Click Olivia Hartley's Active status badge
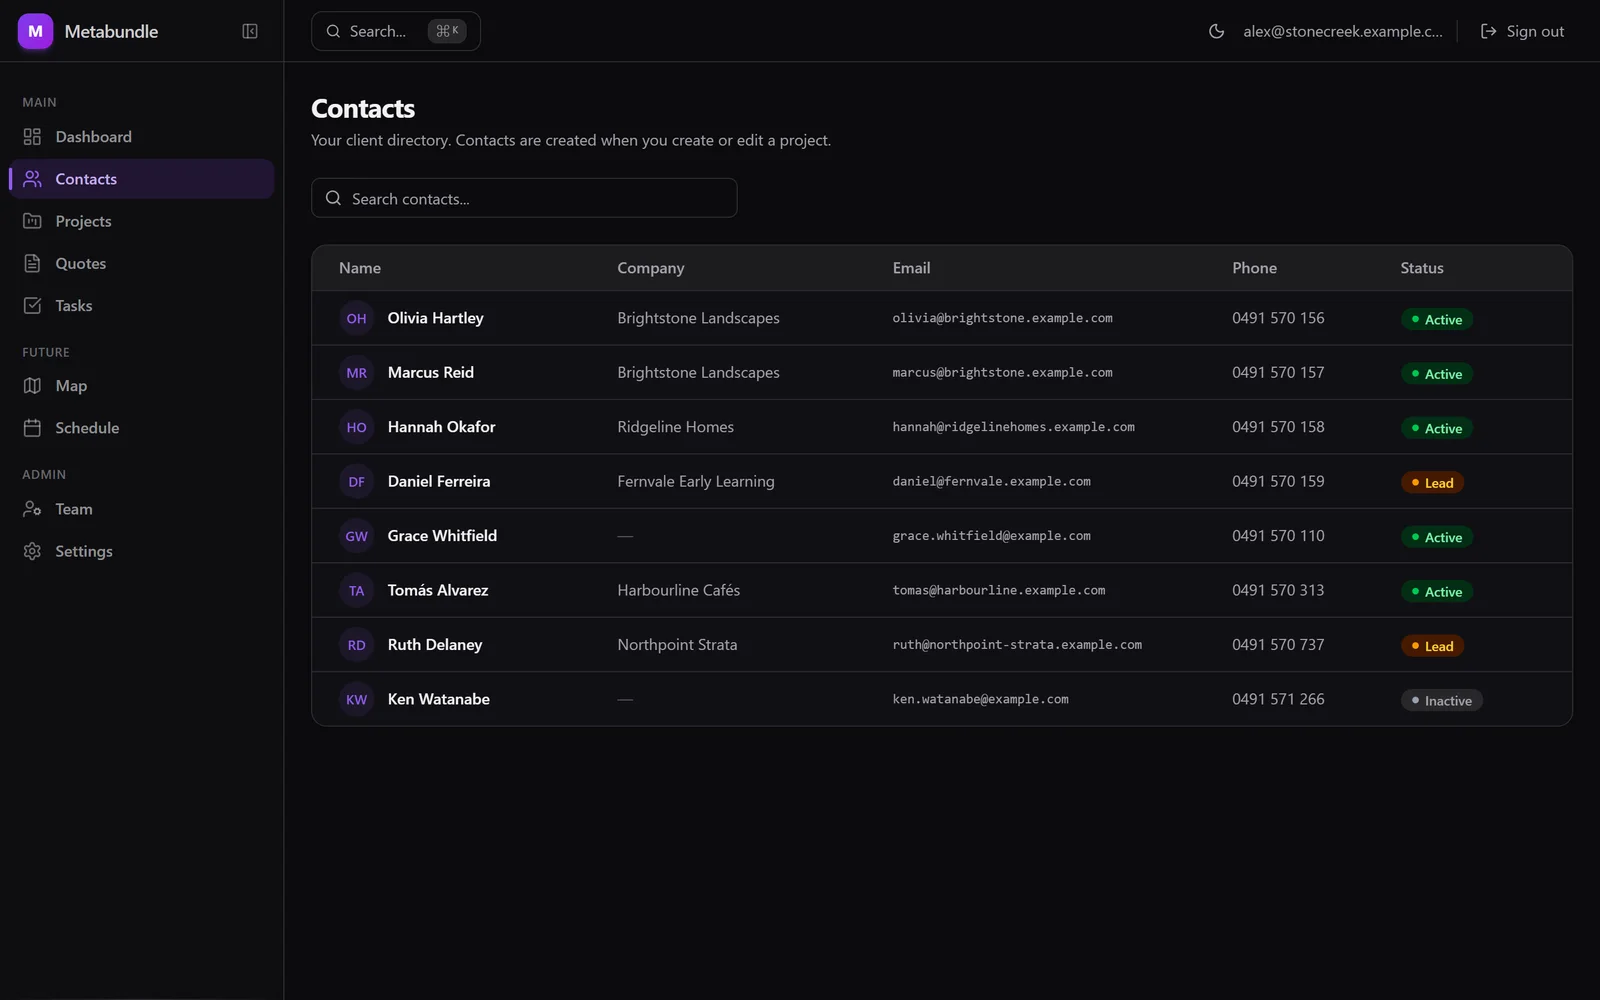 coord(1436,320)
